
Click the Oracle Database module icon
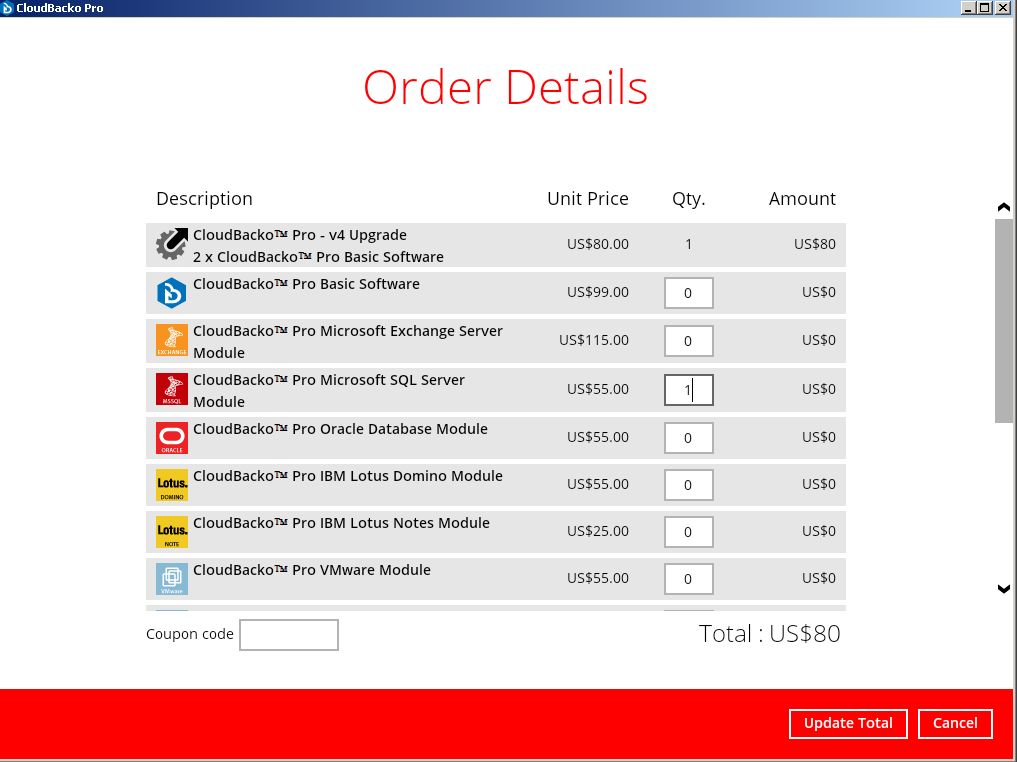point(172,438)
